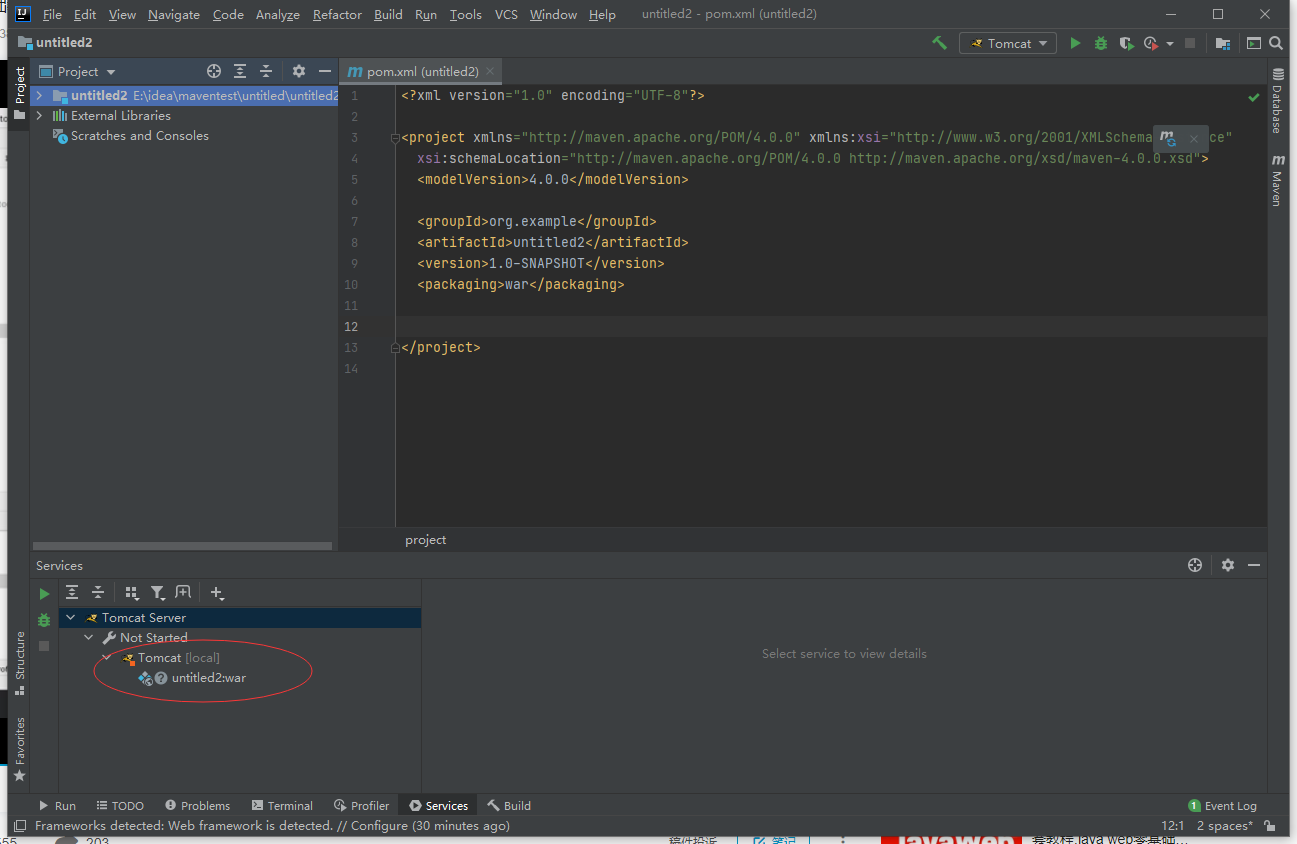Dismiss the Maven reload popup
The image size is (1297, 844).
click(x=1193, y=139)
